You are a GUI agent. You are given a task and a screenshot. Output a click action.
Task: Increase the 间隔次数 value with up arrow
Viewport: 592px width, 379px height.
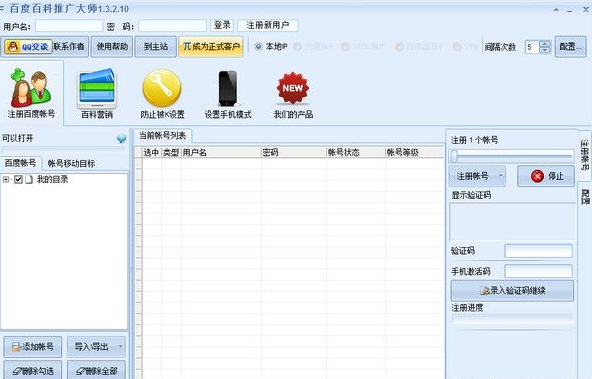click(x=545, y=43)
